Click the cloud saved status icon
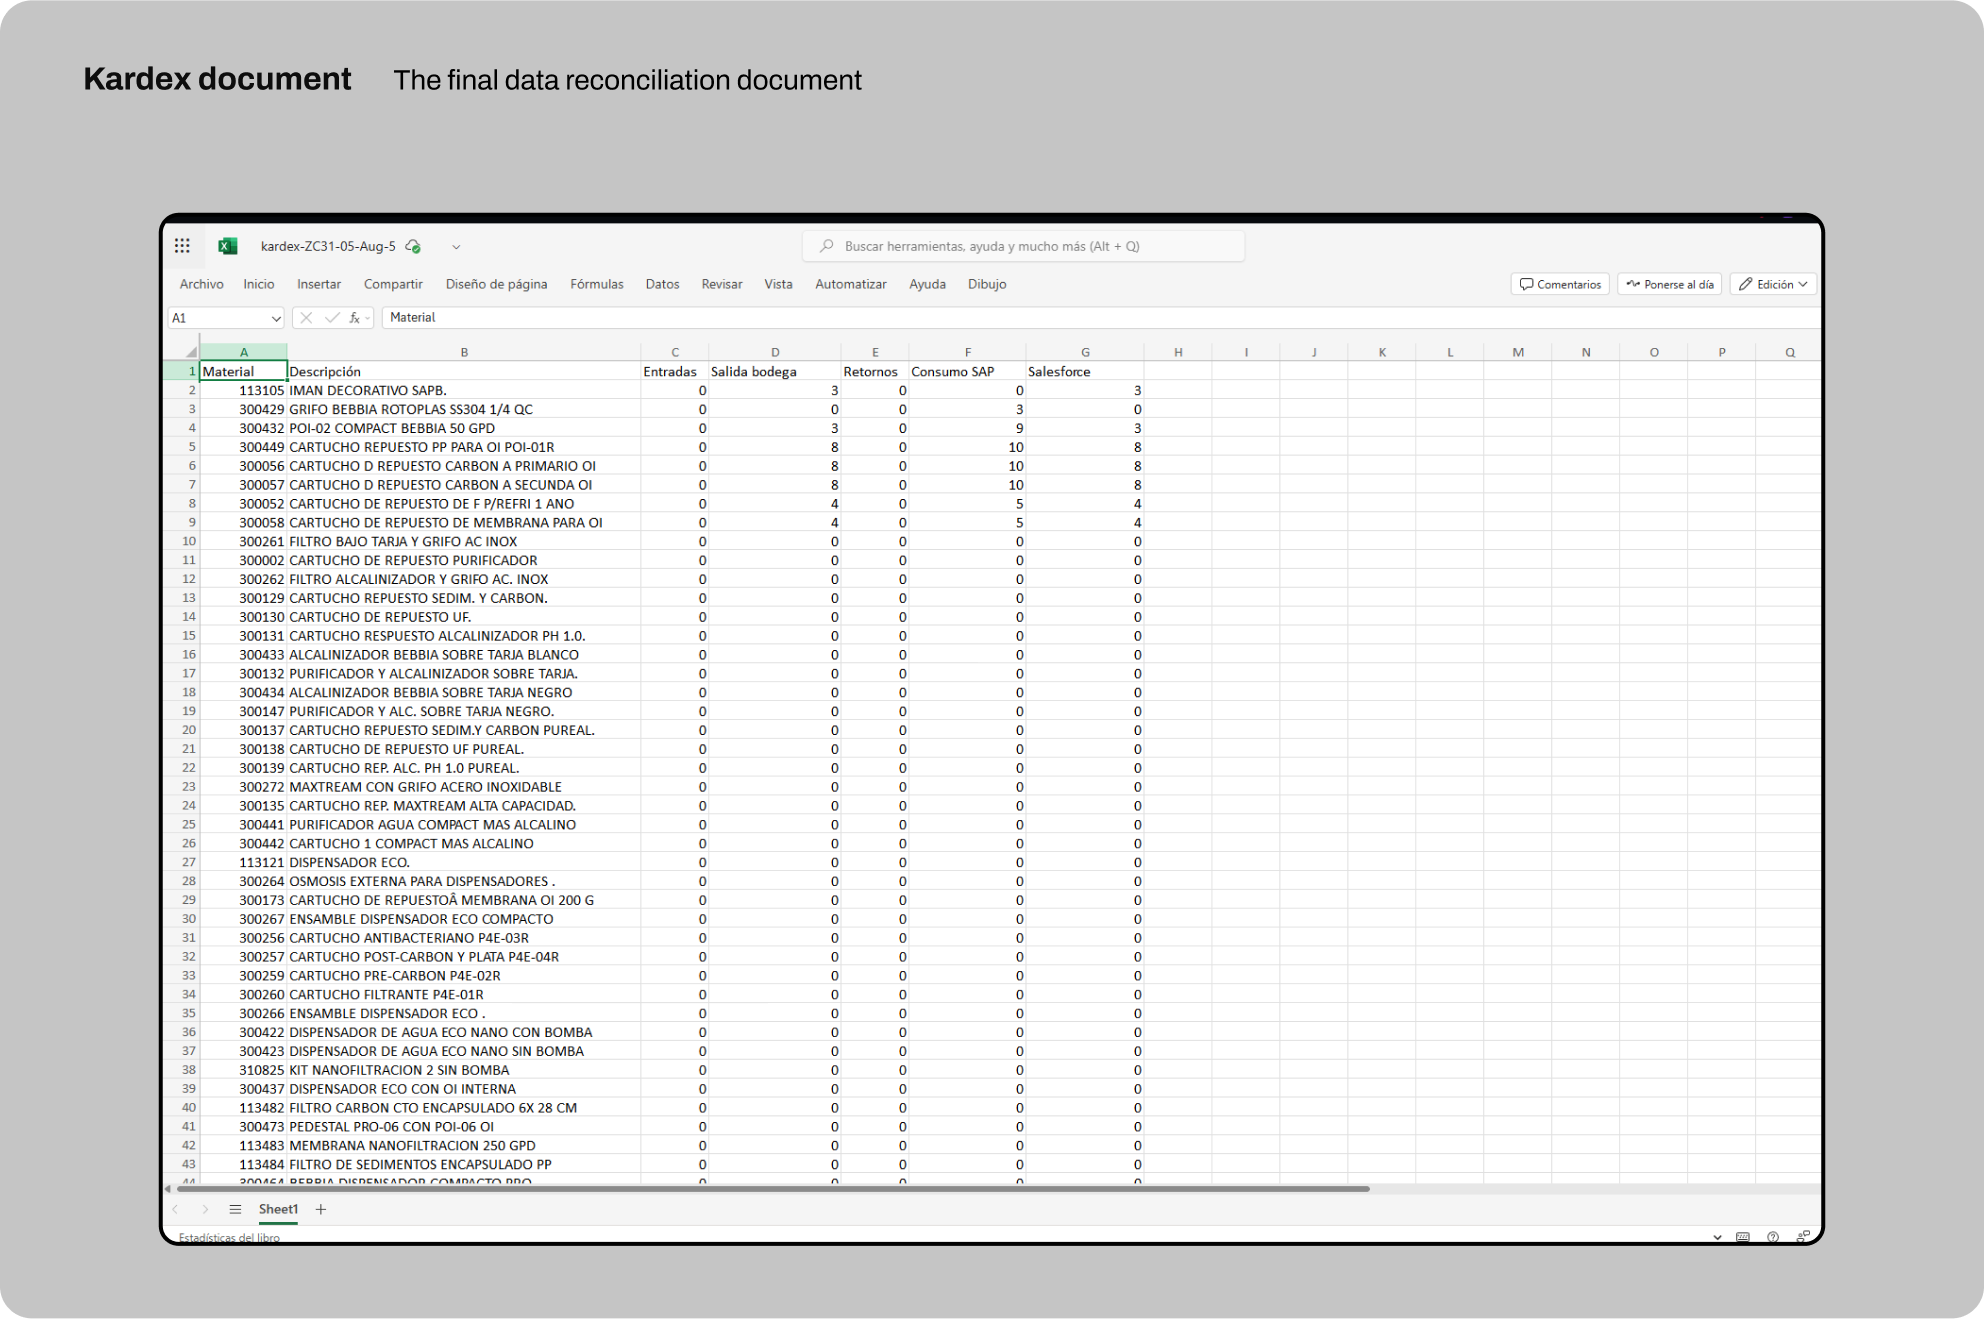The width and height of the screenshot is (1984, 1319). 413,246
